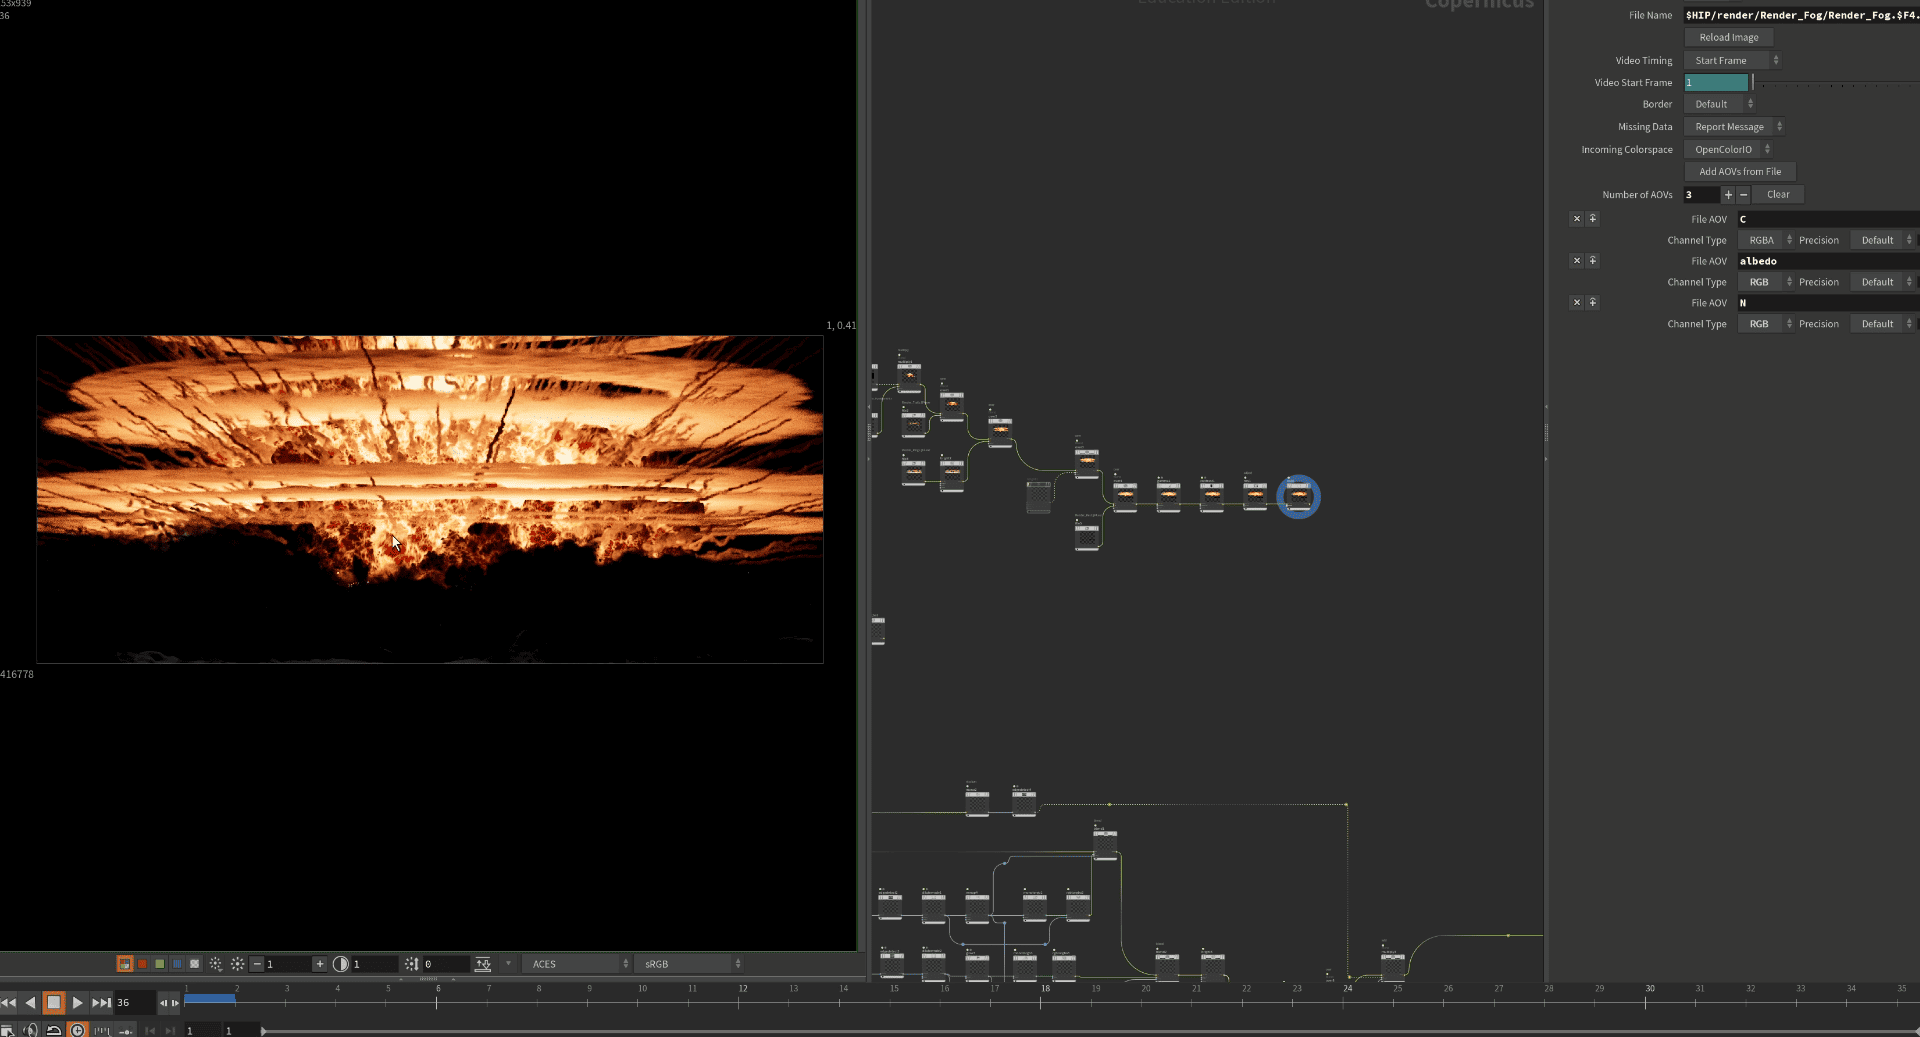
Task: Remove the N AOV entry
Action: [x=1577, y=303]
